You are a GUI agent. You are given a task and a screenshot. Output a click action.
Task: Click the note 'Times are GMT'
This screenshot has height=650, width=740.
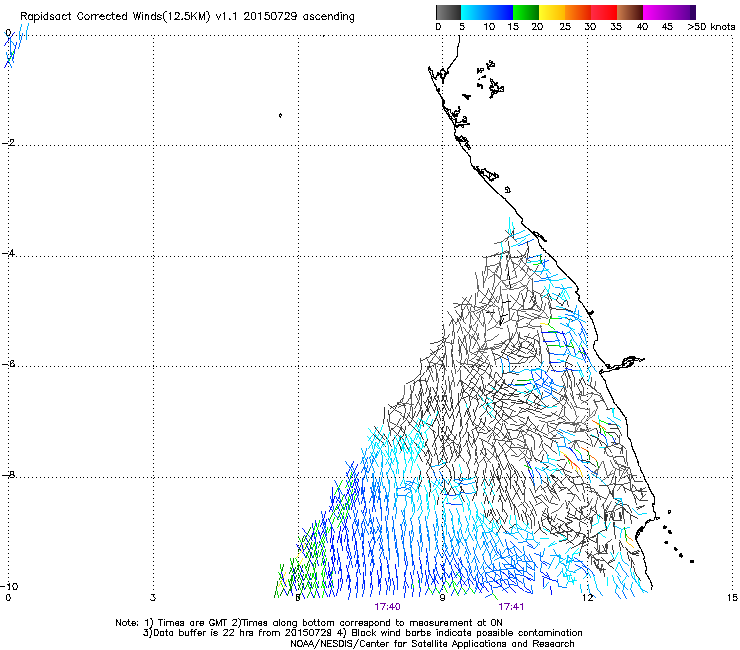(193, 623)
